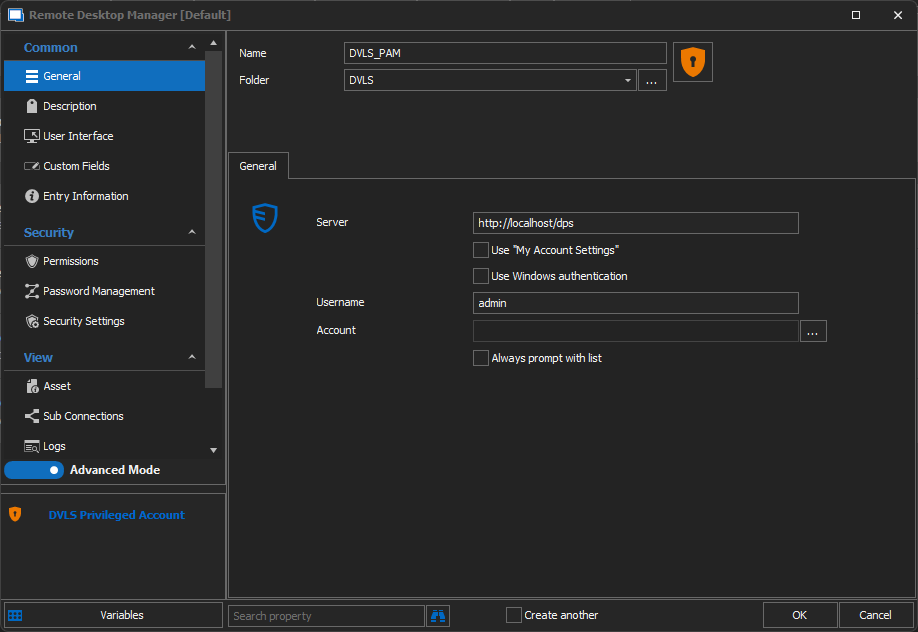Select Security Settings in sidebar

[84, 321]
